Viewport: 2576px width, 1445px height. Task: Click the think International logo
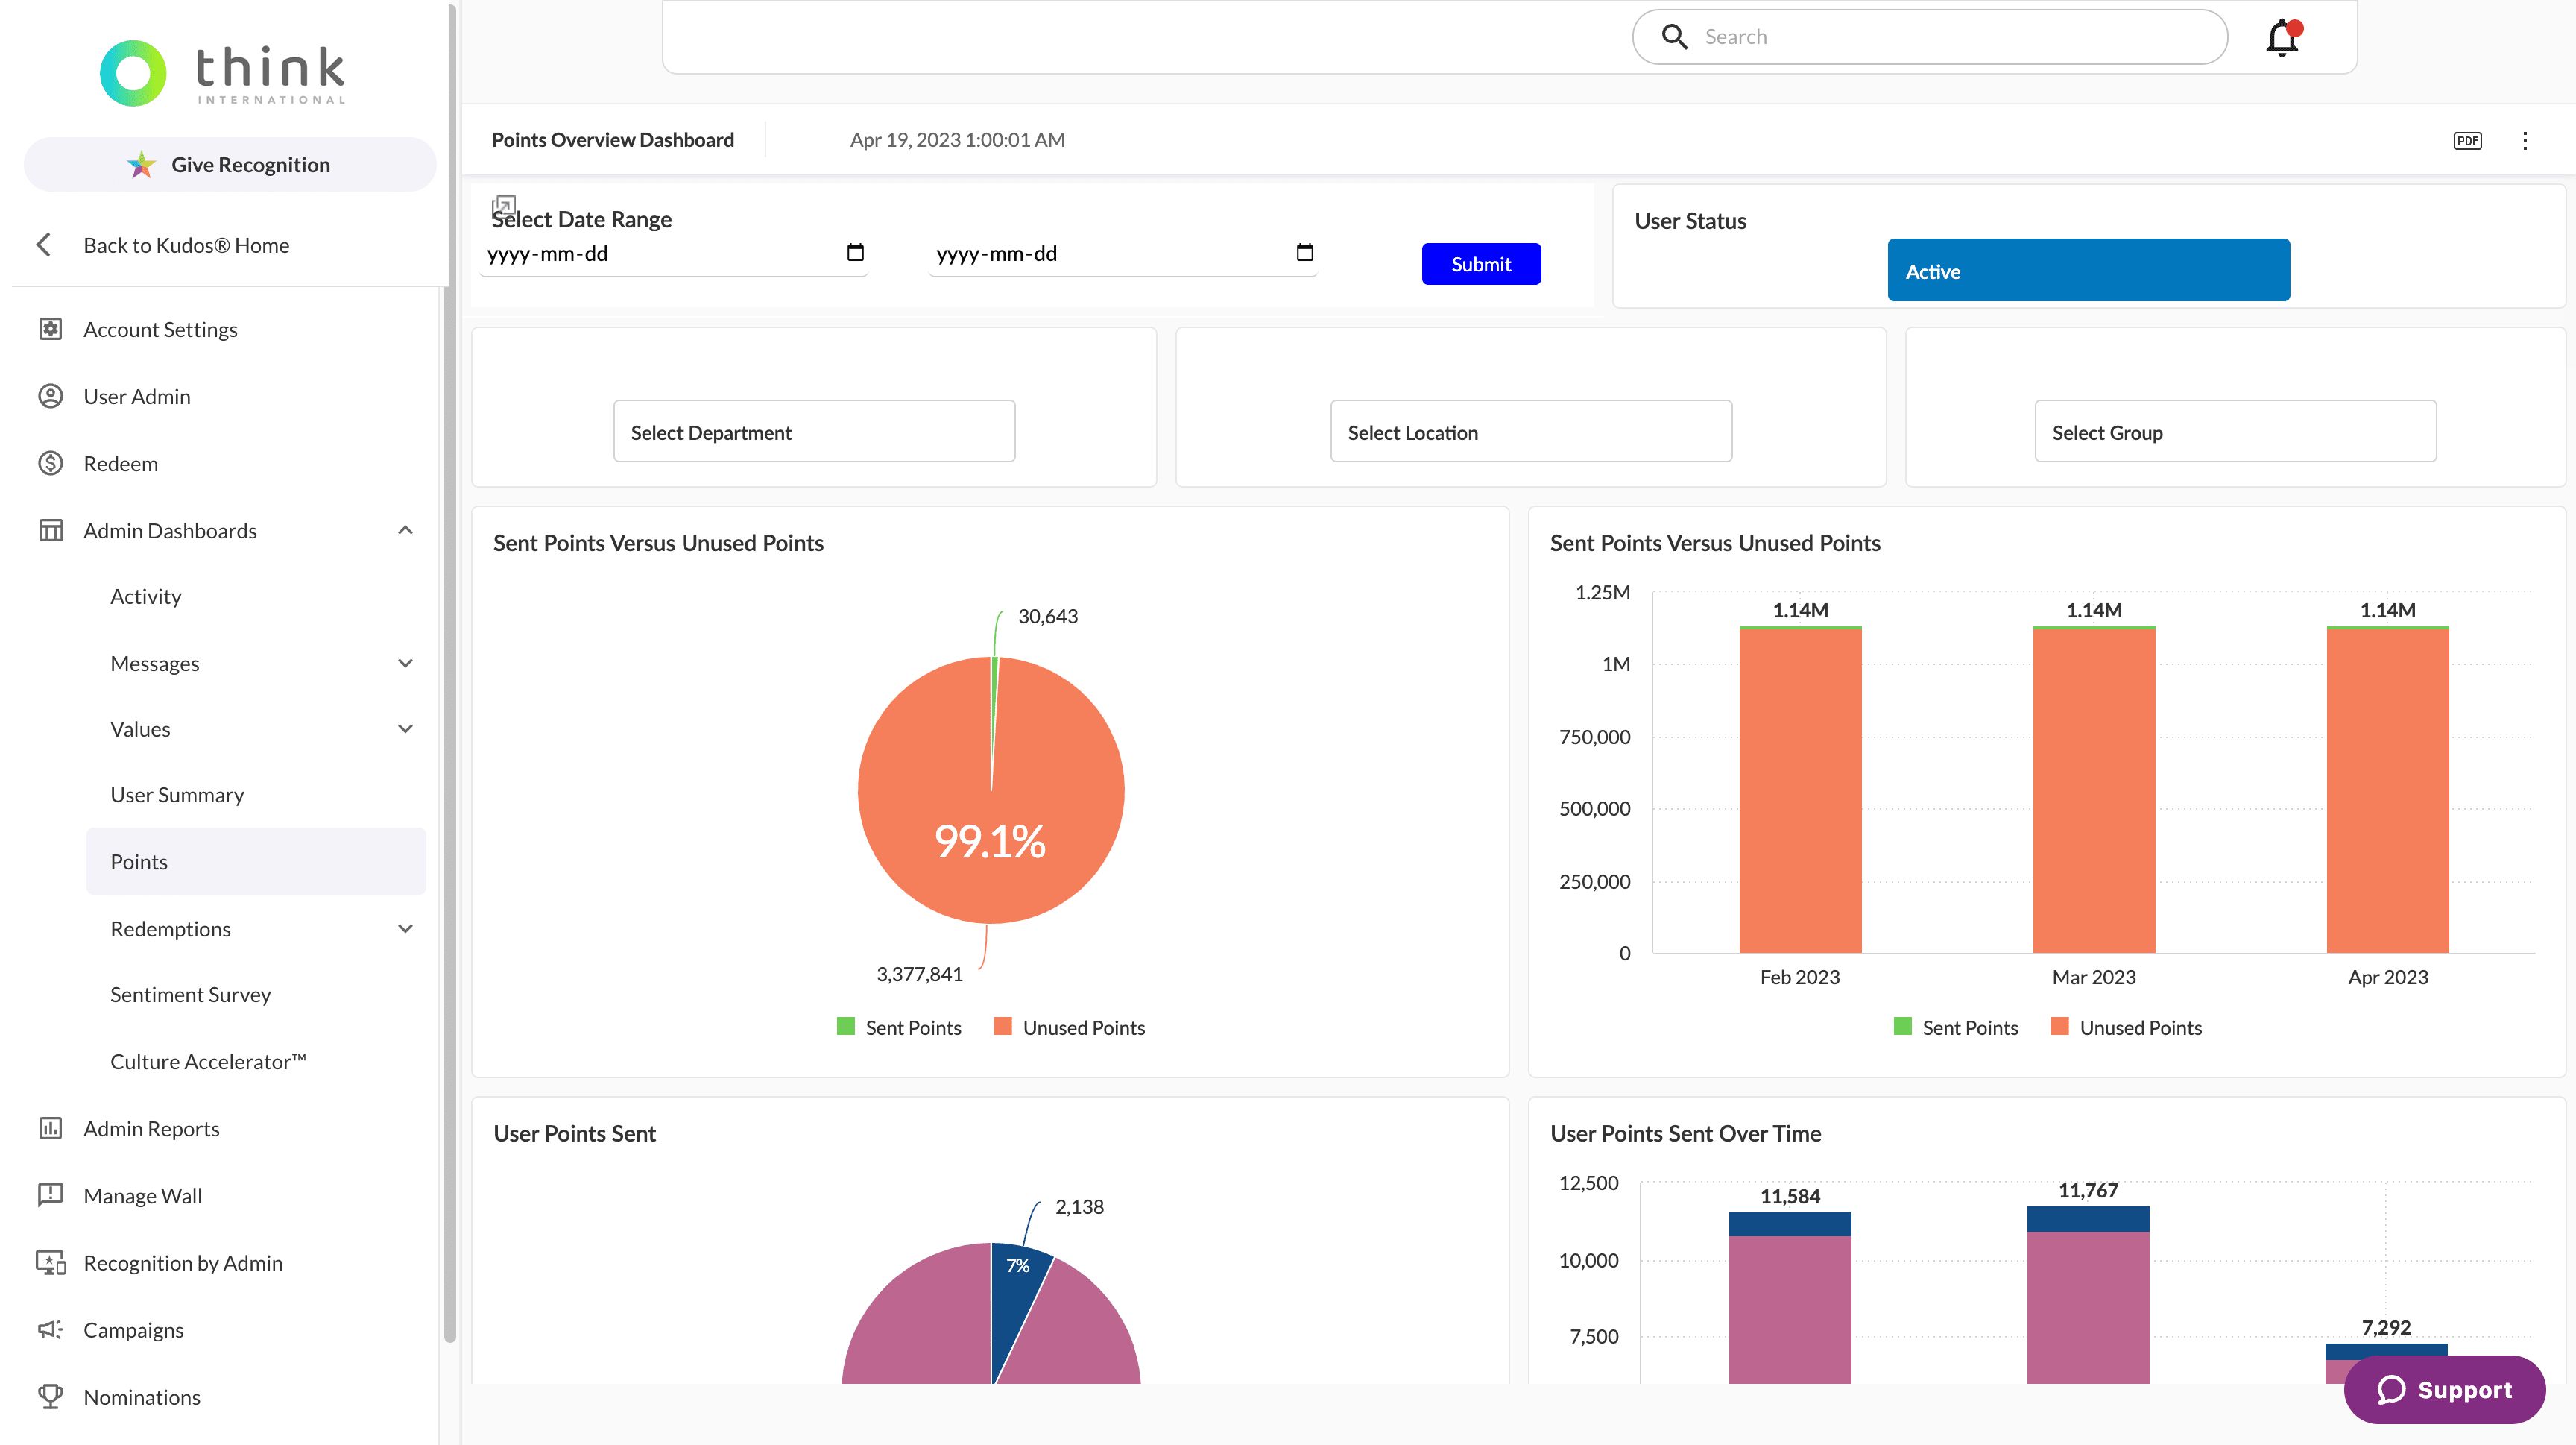(x=223, y=73)
